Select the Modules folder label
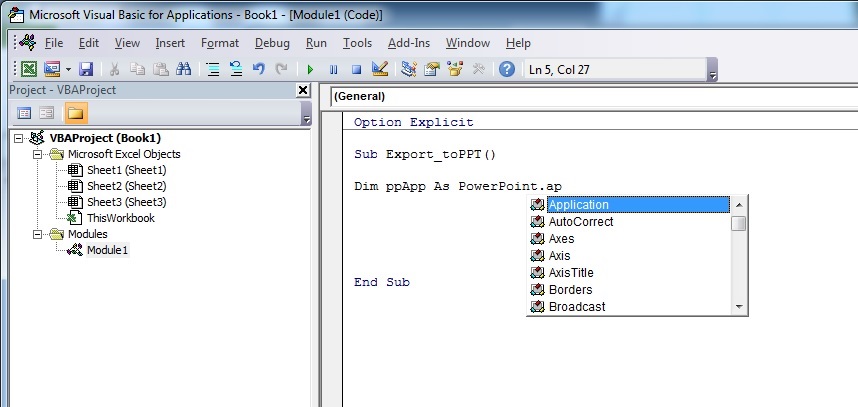Viewport: 858px width, 407px height. 88,234
